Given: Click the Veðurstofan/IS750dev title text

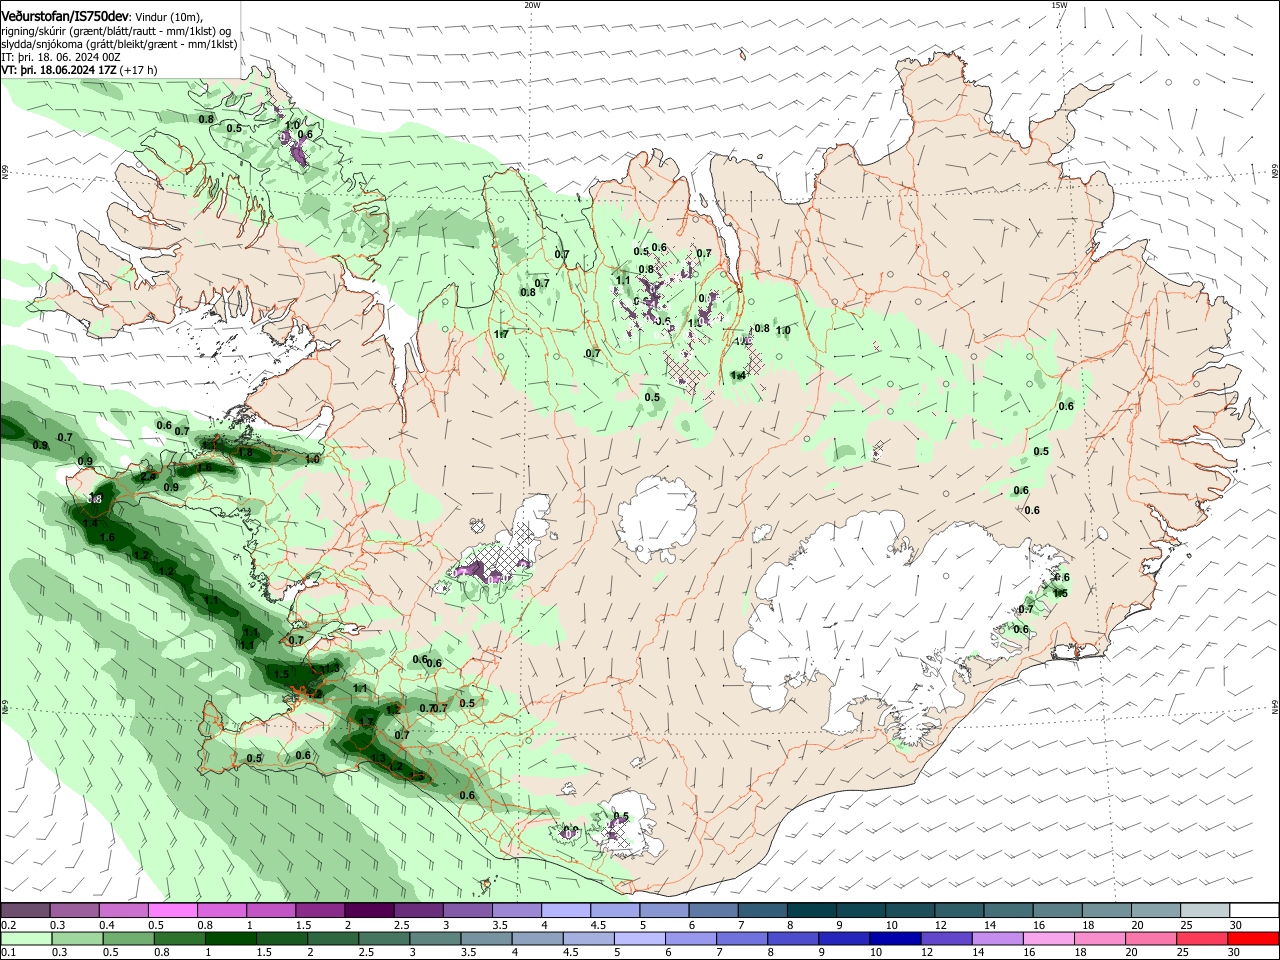Looking at the screenshot, I should [x=64, y=17].
